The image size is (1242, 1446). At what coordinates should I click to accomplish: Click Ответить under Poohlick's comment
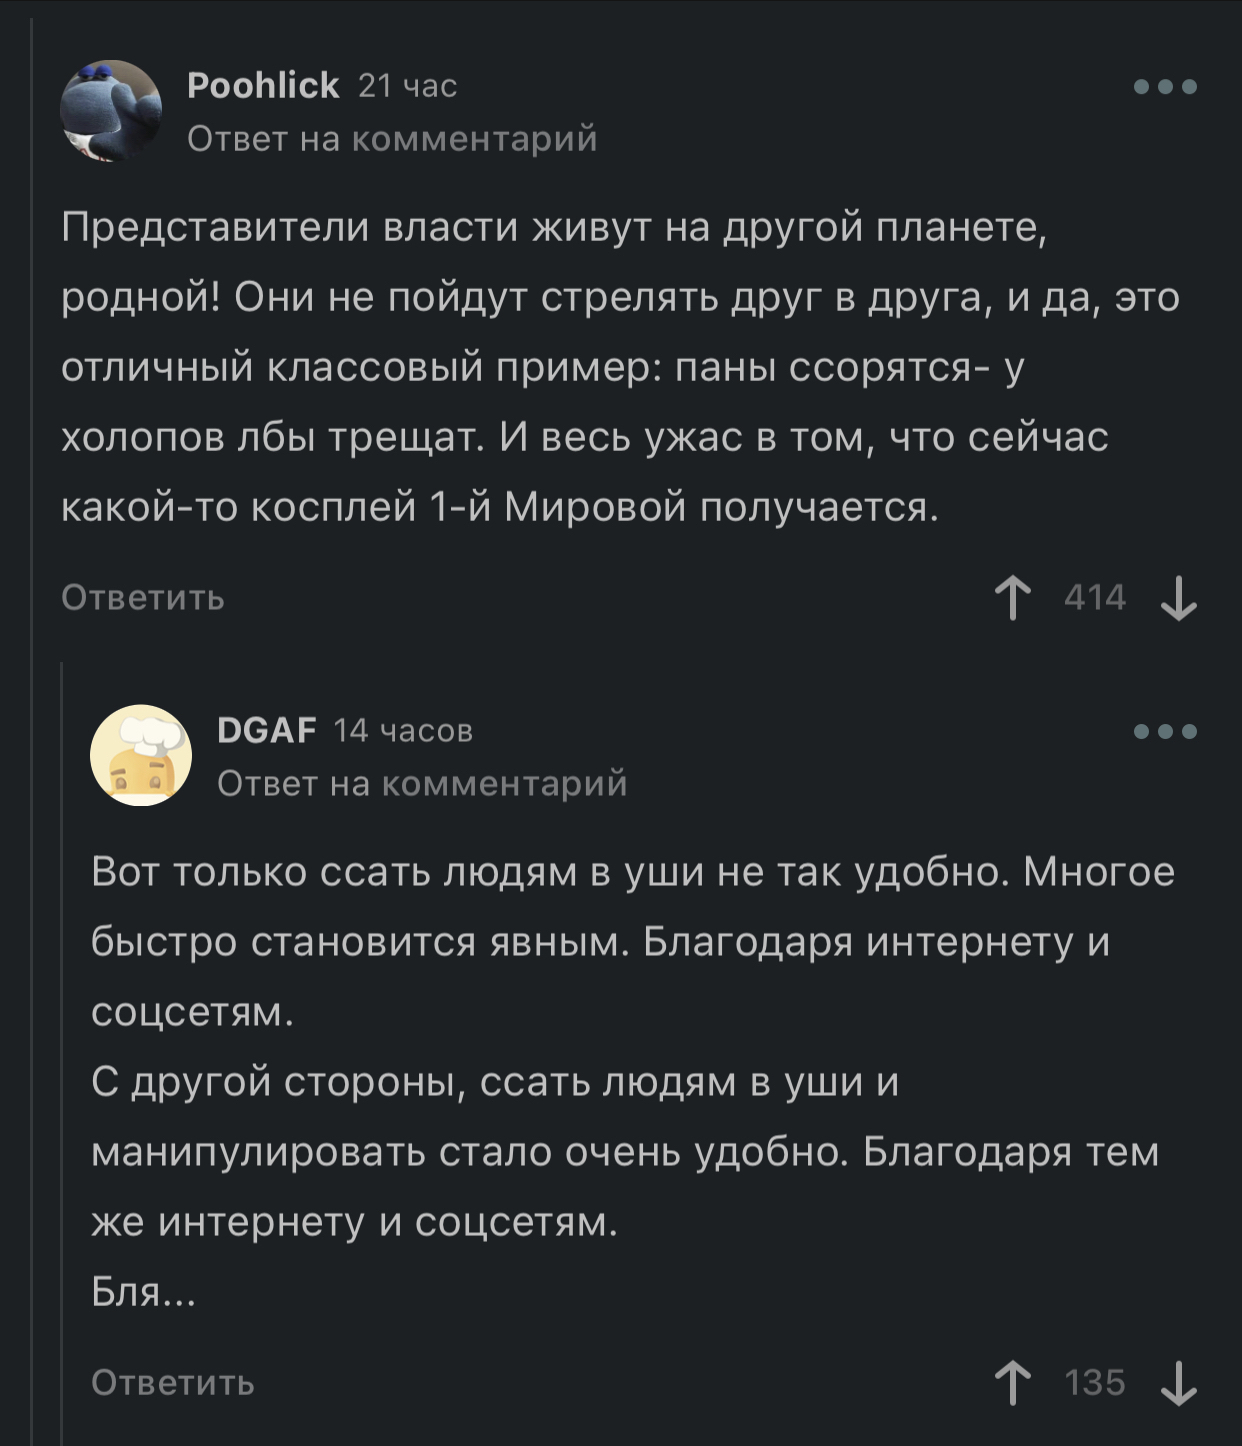[x=143, y=598]
